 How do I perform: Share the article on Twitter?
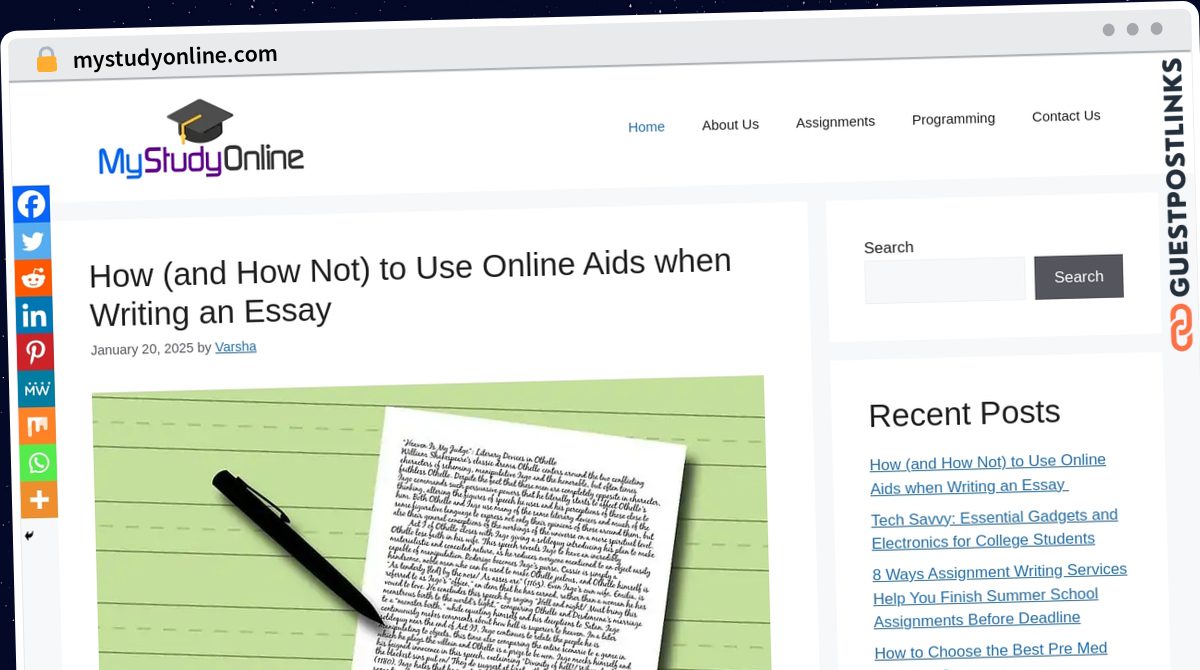pyautogui.click(x=33, y=241)
